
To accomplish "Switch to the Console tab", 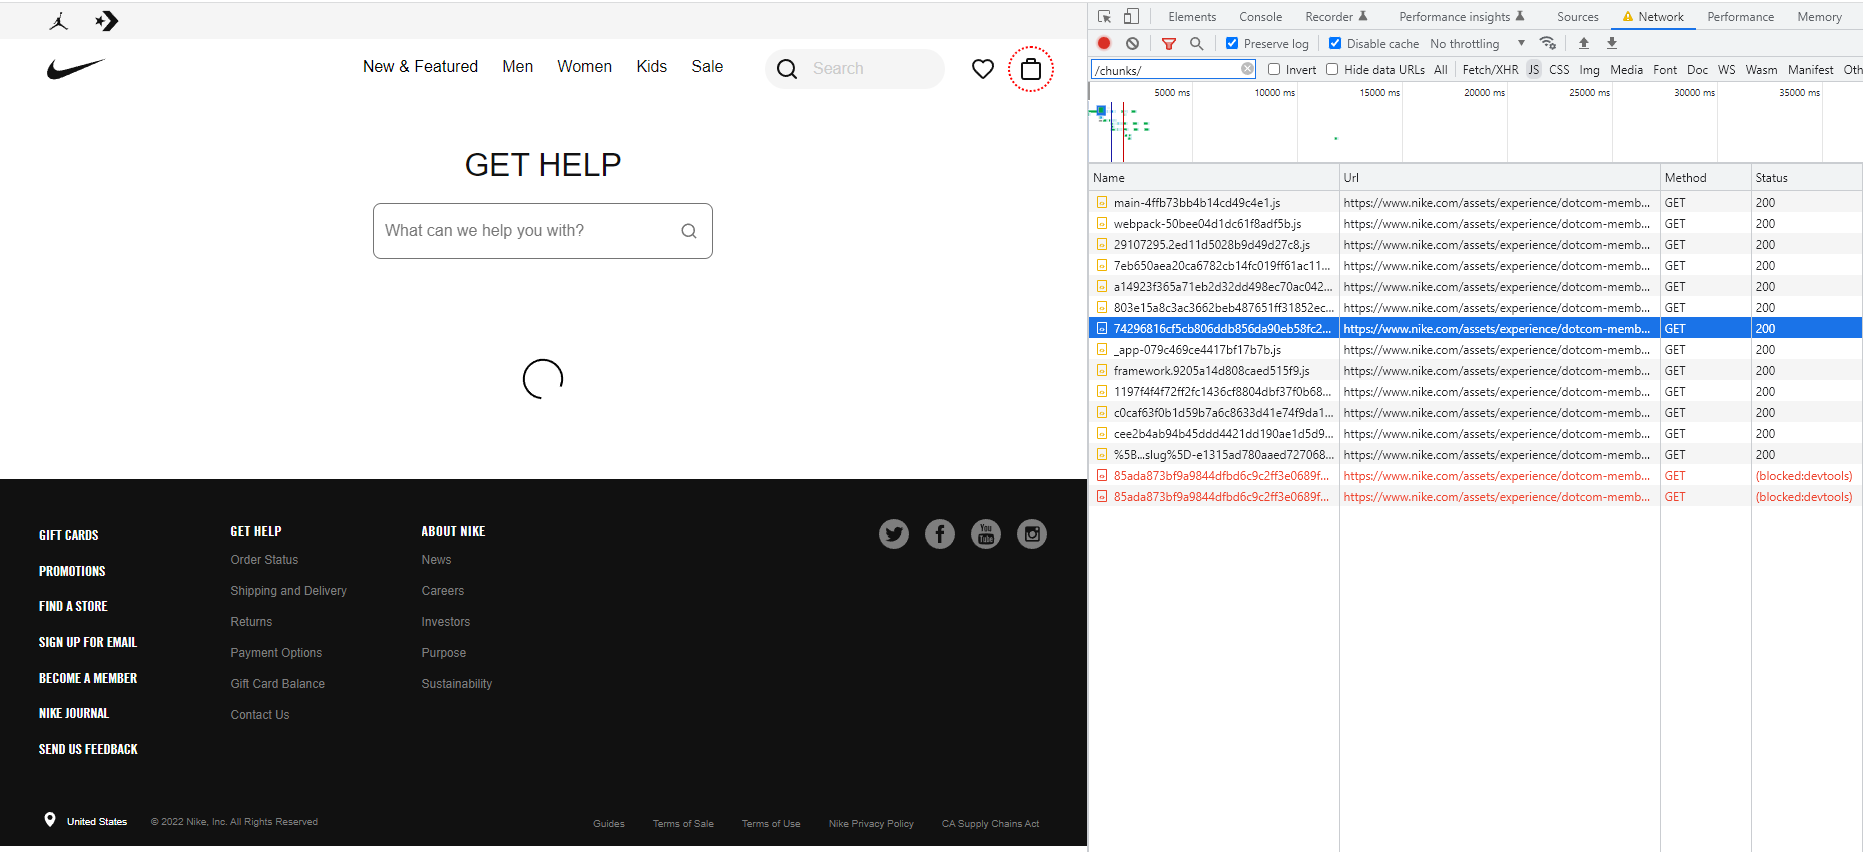I will 1260,17.
